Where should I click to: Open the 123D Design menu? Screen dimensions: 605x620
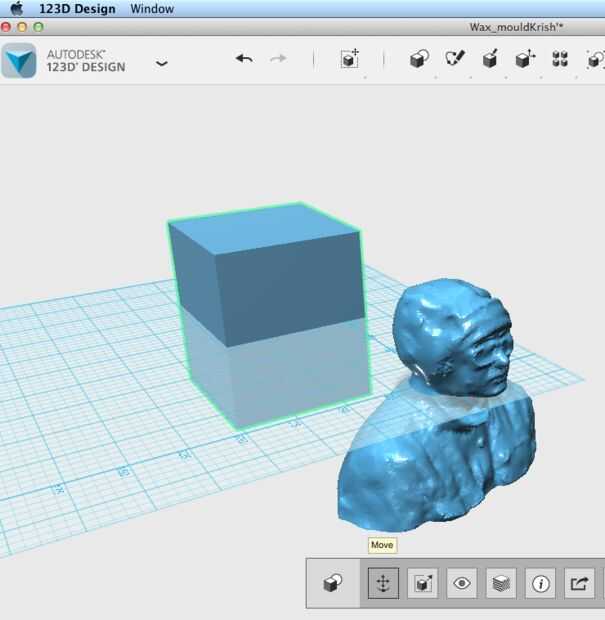pyautogui.click(x=77, y=9)
